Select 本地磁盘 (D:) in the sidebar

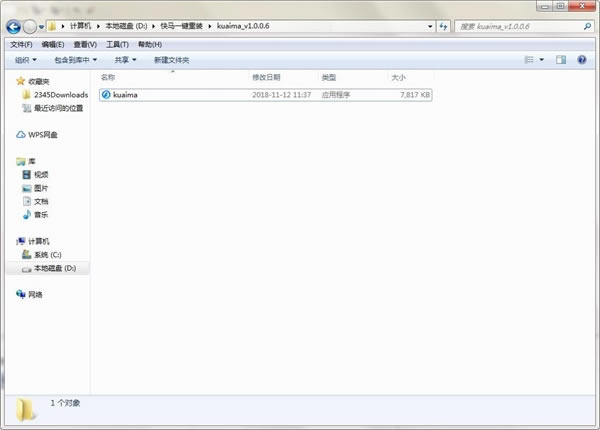point(55,268)
